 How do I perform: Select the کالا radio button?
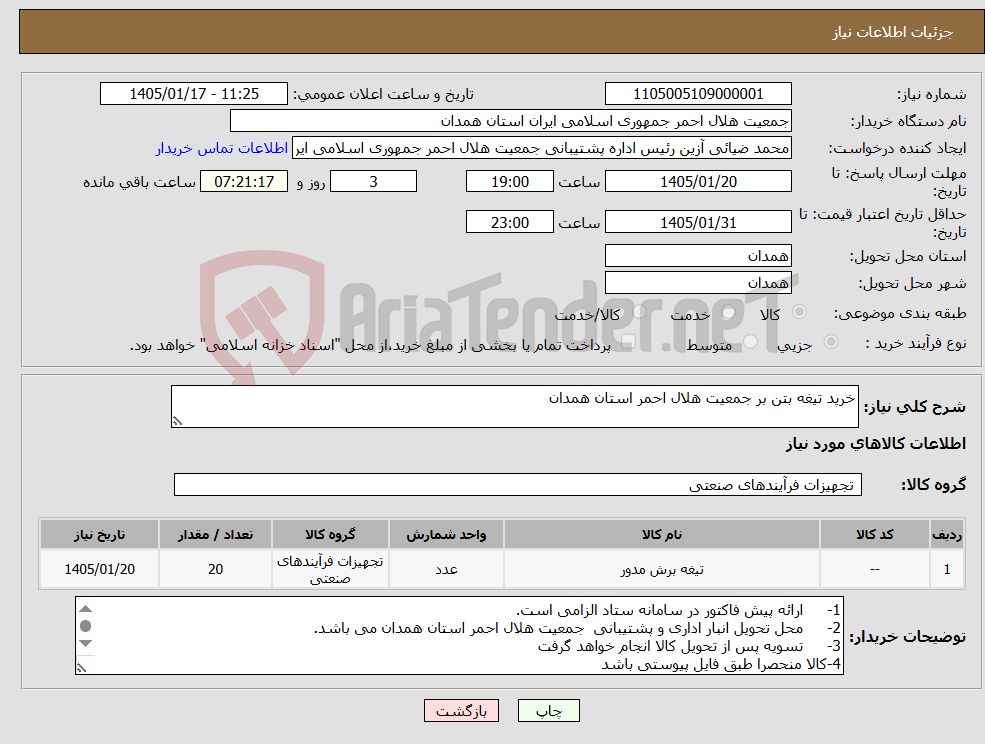(800, 312)
